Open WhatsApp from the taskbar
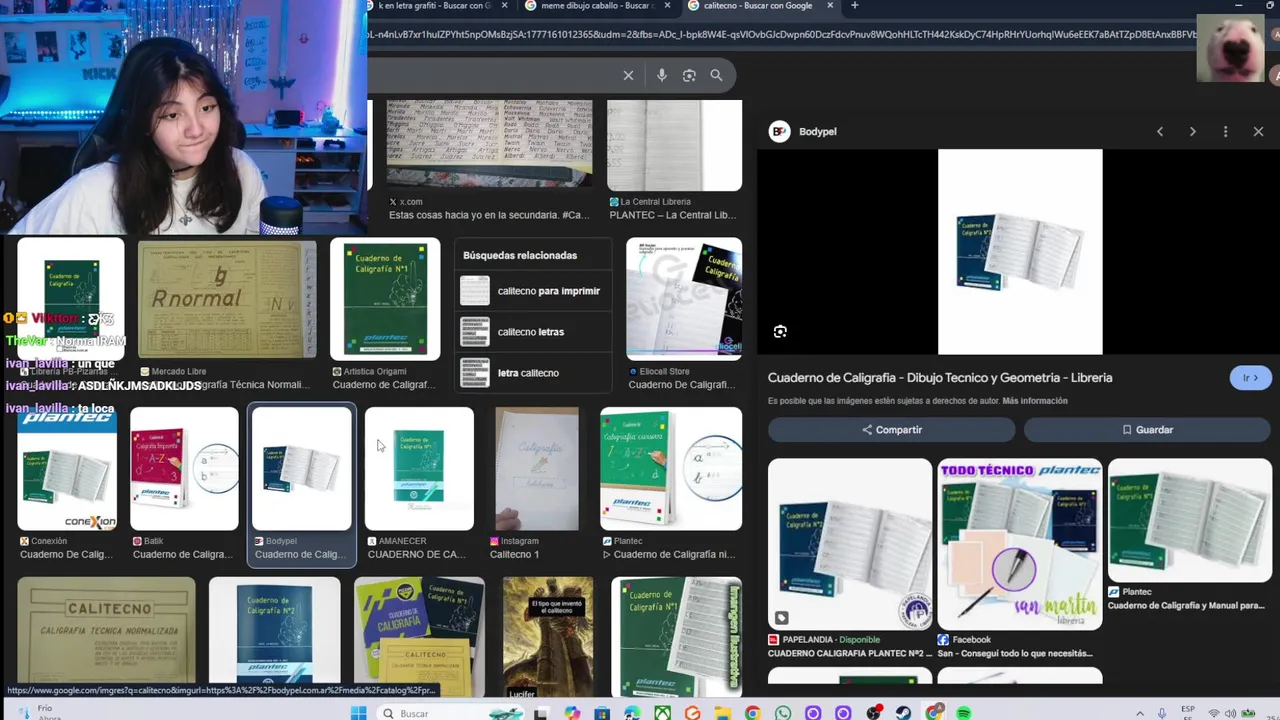Viewport: 1280px width, 720px height. click(x=782, y=713)
